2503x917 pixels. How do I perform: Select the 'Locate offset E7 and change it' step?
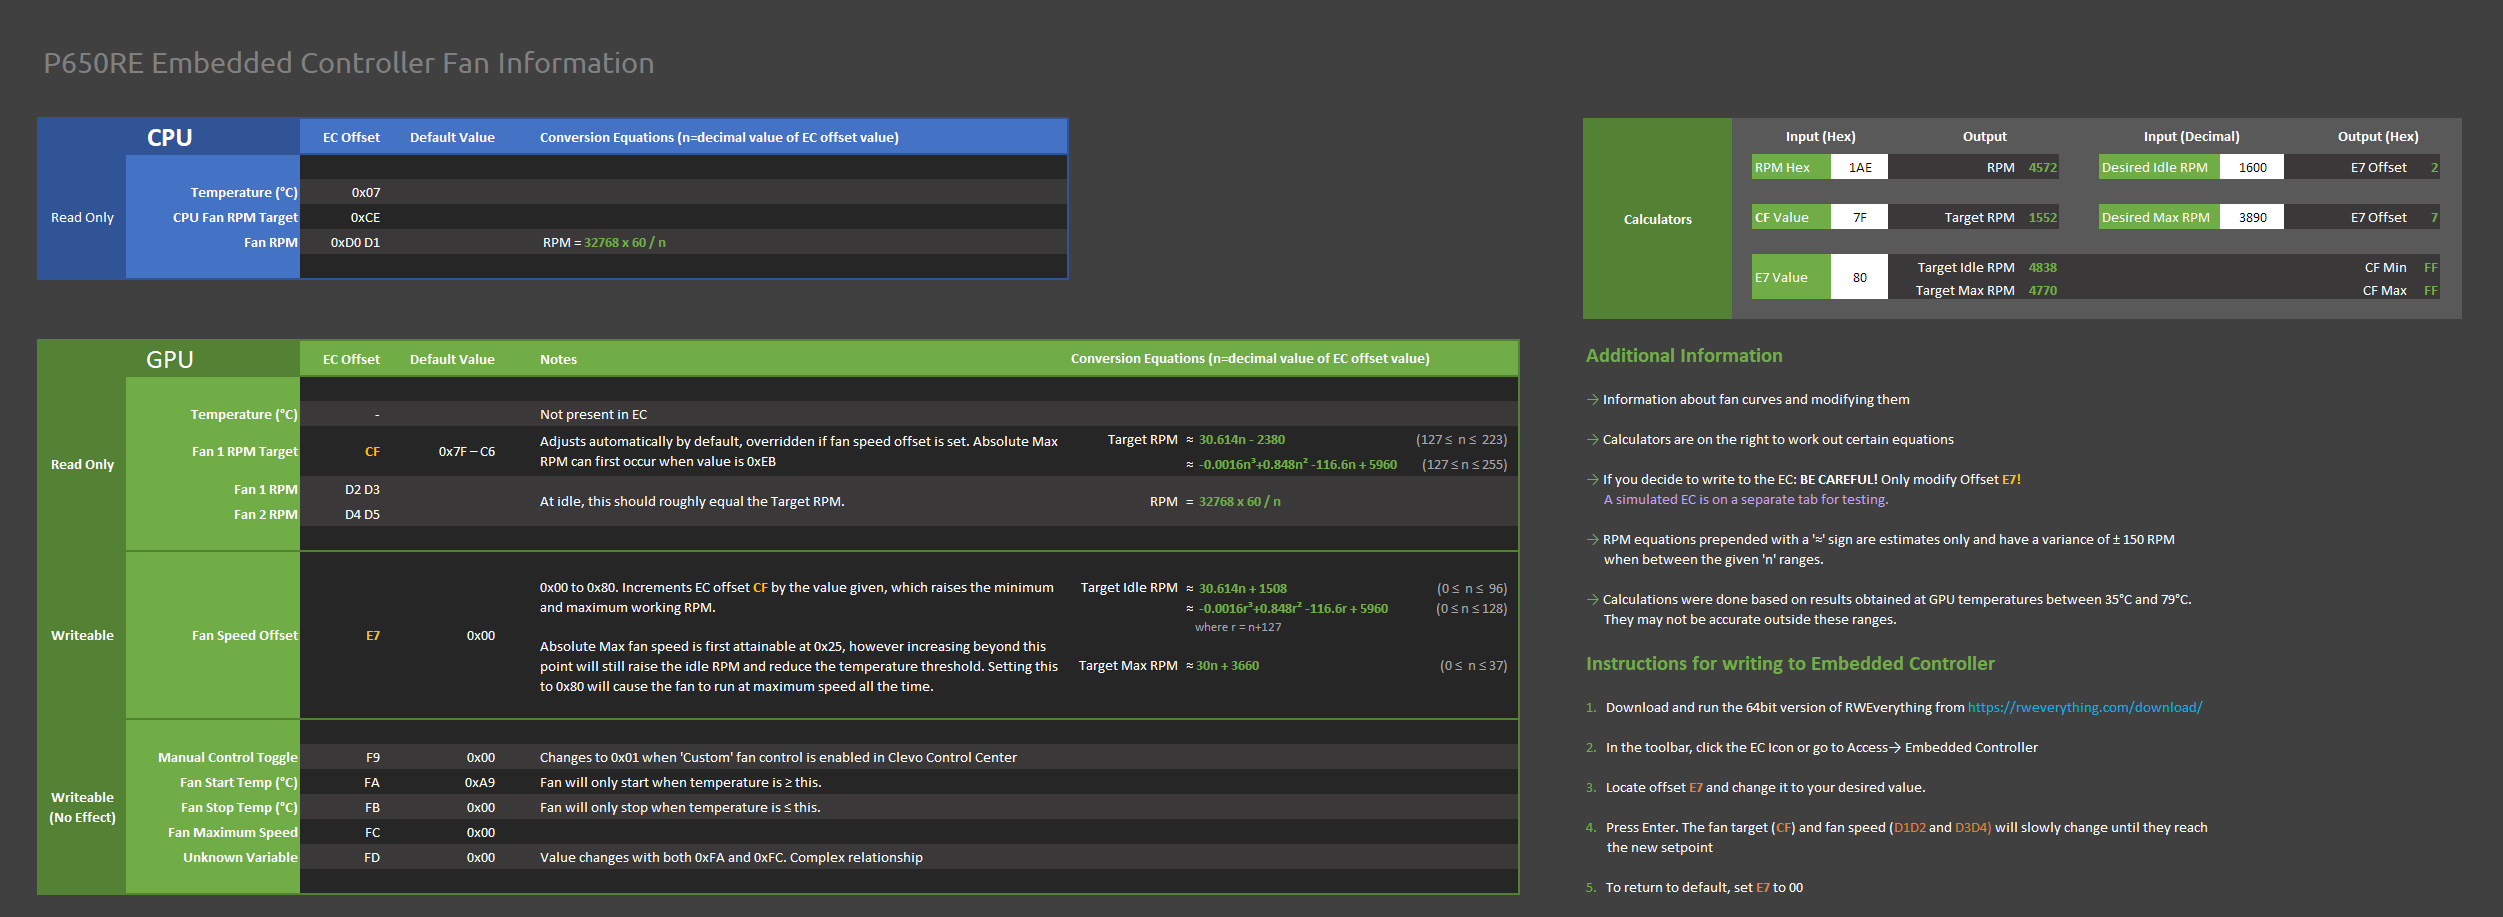tap(1765, 787)
